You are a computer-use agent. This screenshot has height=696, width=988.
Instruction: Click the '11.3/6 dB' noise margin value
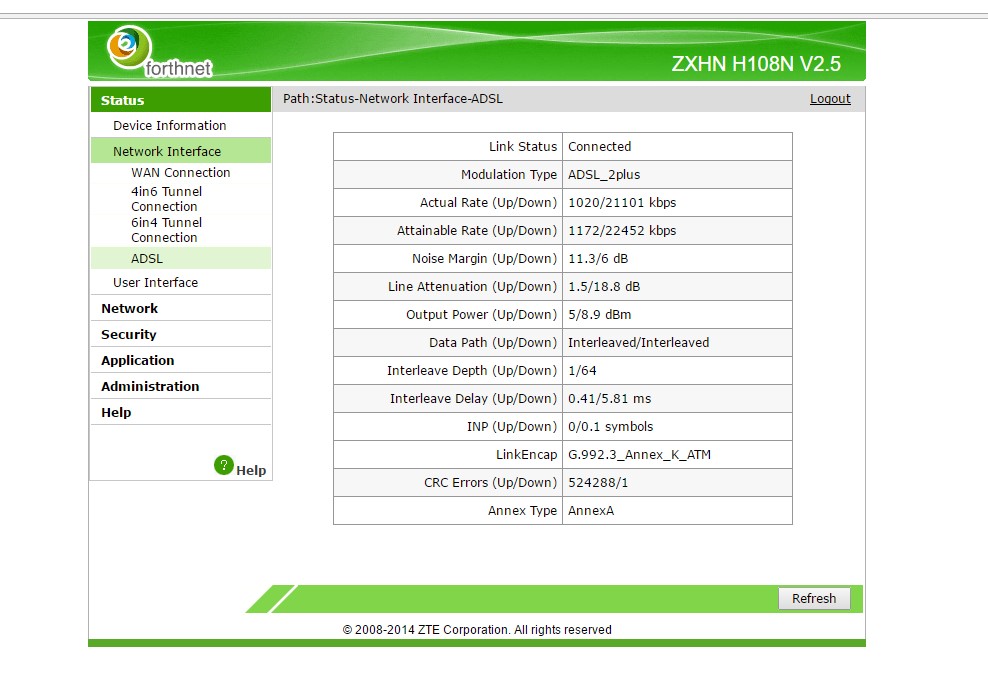[x=598, y=259]
